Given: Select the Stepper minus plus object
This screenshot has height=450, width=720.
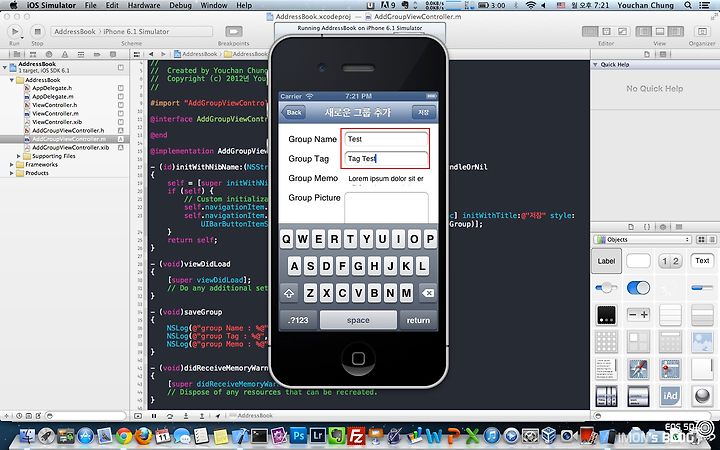Looking at the screenshot, I should pos(638,315).
